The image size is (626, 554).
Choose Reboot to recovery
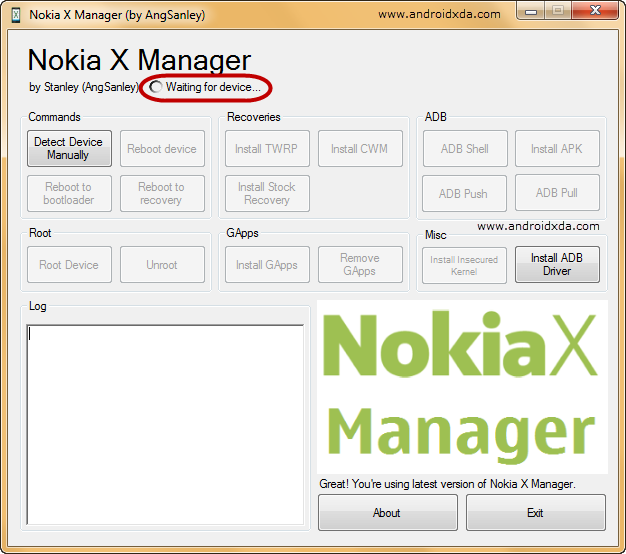click(x=162, y=194)
